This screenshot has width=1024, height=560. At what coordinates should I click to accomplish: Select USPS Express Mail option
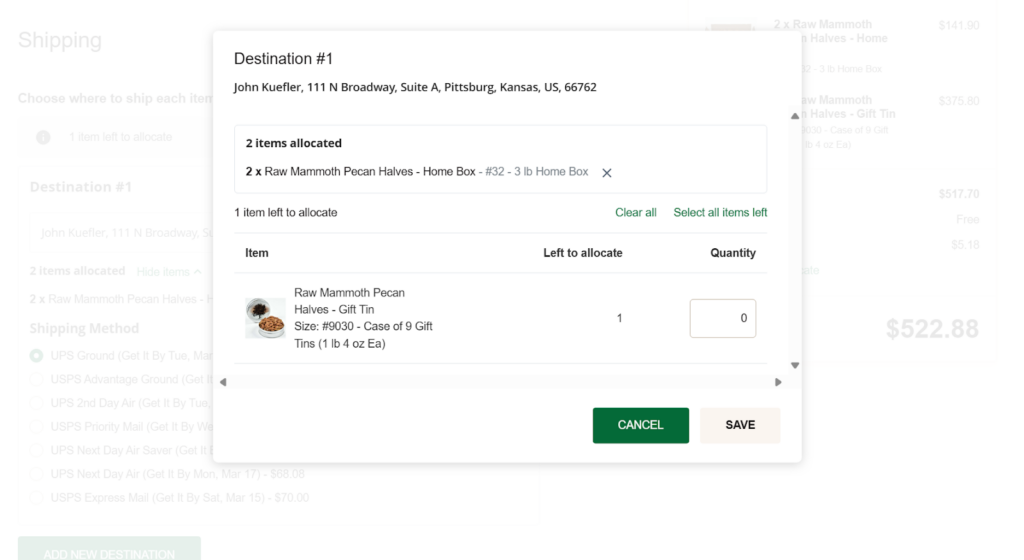(x=37, y=497)
